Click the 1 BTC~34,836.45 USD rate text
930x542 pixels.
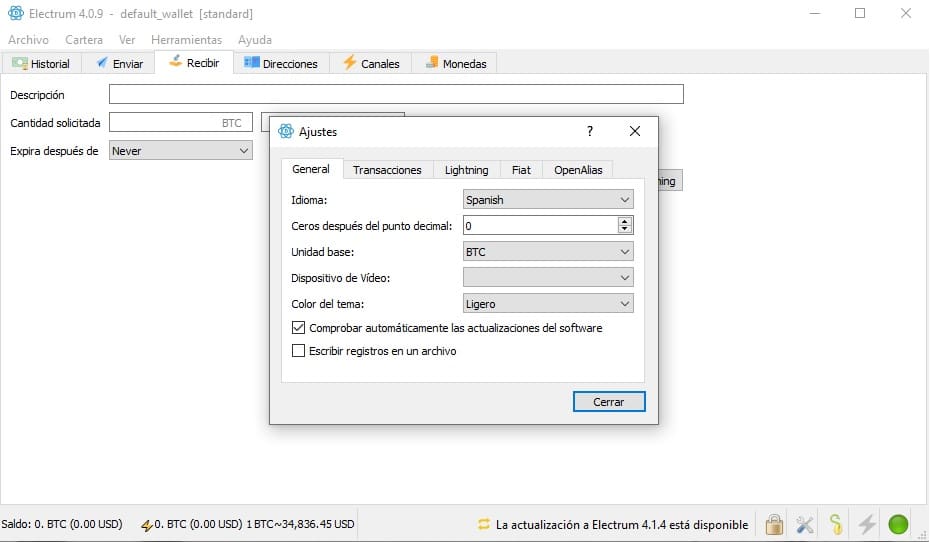coord(300,524)
